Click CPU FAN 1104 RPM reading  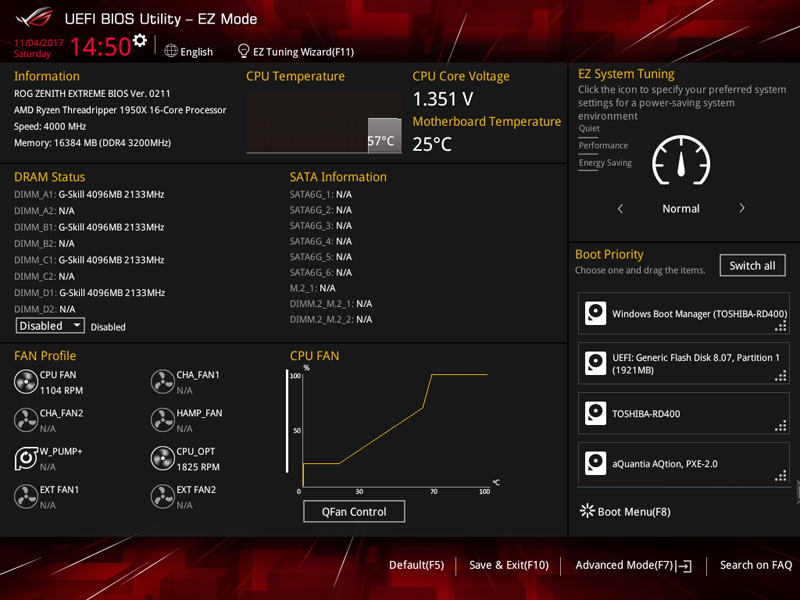coord(61,390)
